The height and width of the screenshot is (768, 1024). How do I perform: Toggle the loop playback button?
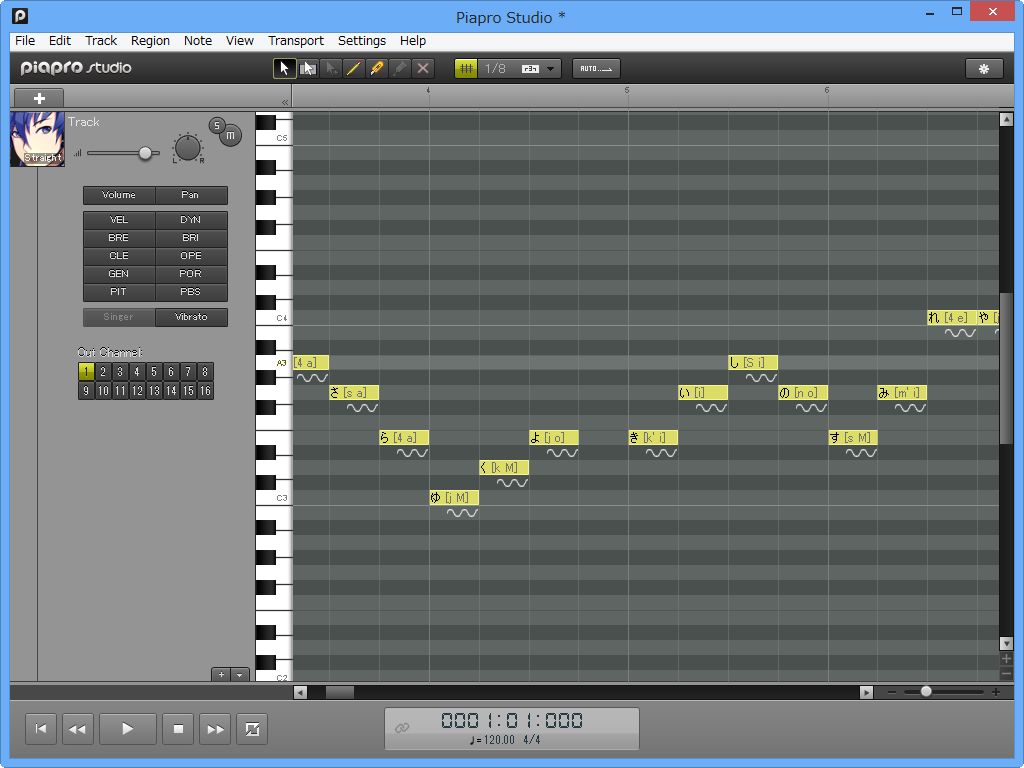(x=252, y=729)
